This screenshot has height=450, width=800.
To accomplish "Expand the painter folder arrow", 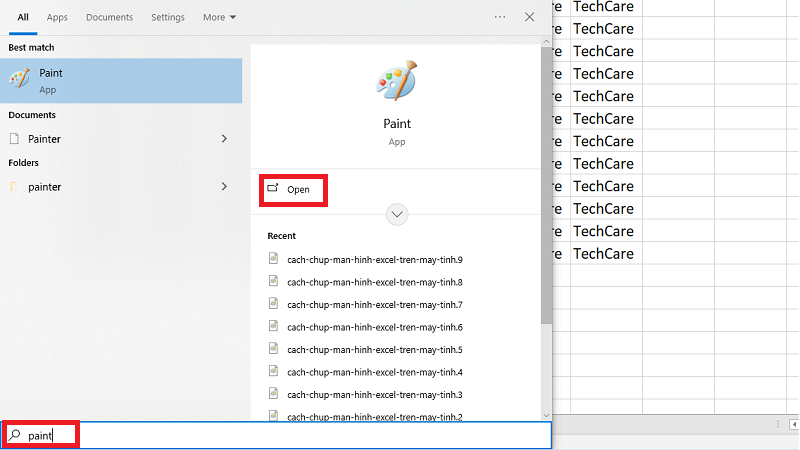I will click(x=224, y=186).
